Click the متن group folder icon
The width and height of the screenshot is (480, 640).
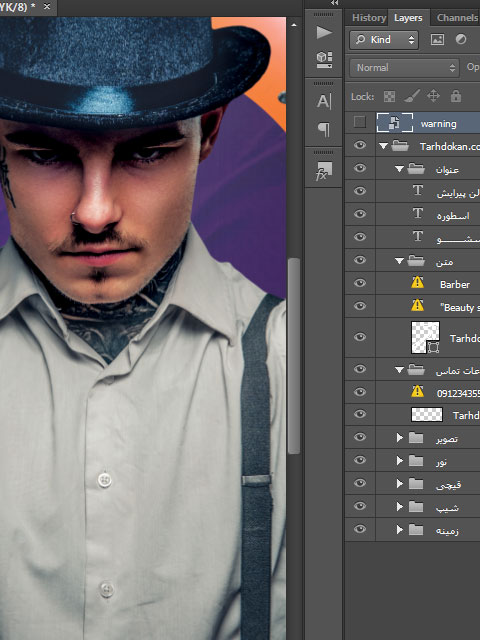(416, 260)
